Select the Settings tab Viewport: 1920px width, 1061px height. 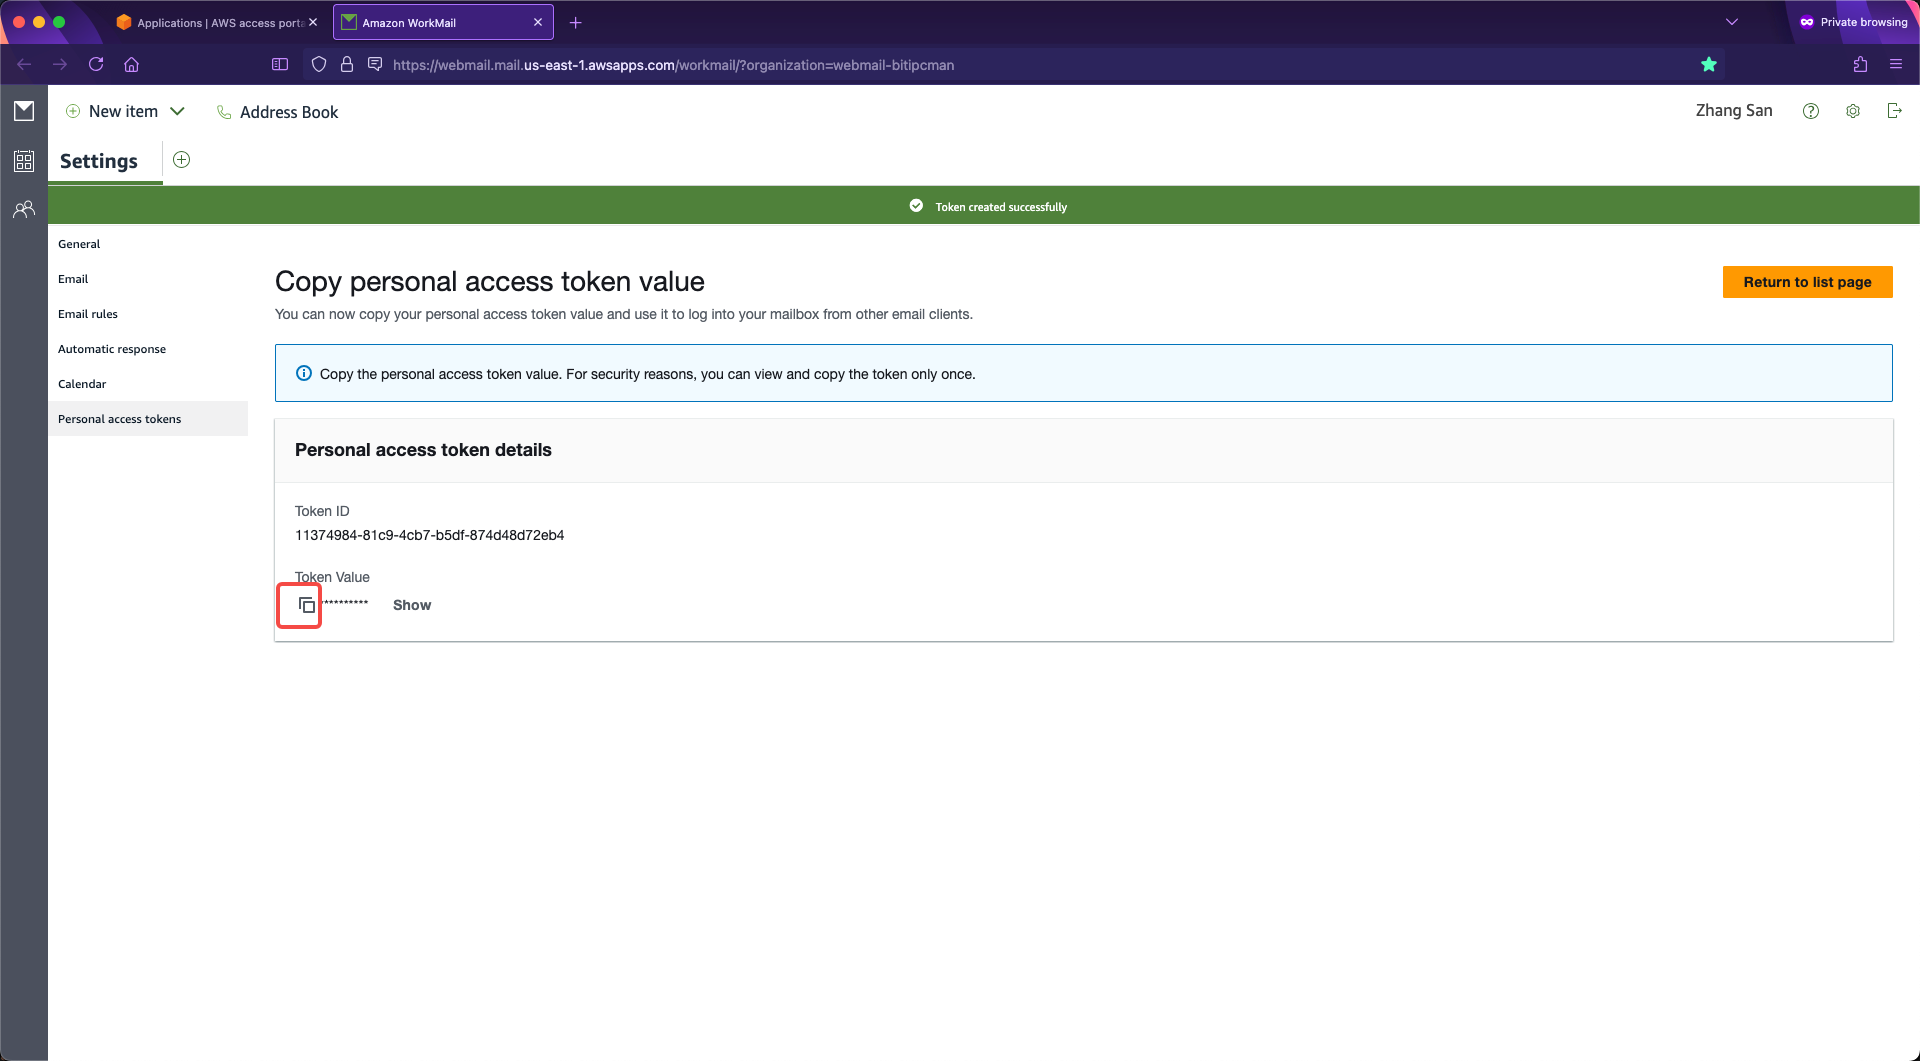pyautogui.click(x=99, y=161)
